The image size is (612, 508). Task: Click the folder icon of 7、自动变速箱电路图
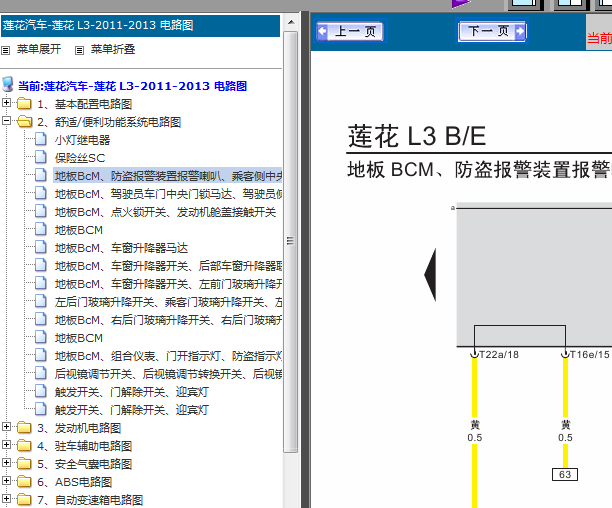(x=24, y=499)
